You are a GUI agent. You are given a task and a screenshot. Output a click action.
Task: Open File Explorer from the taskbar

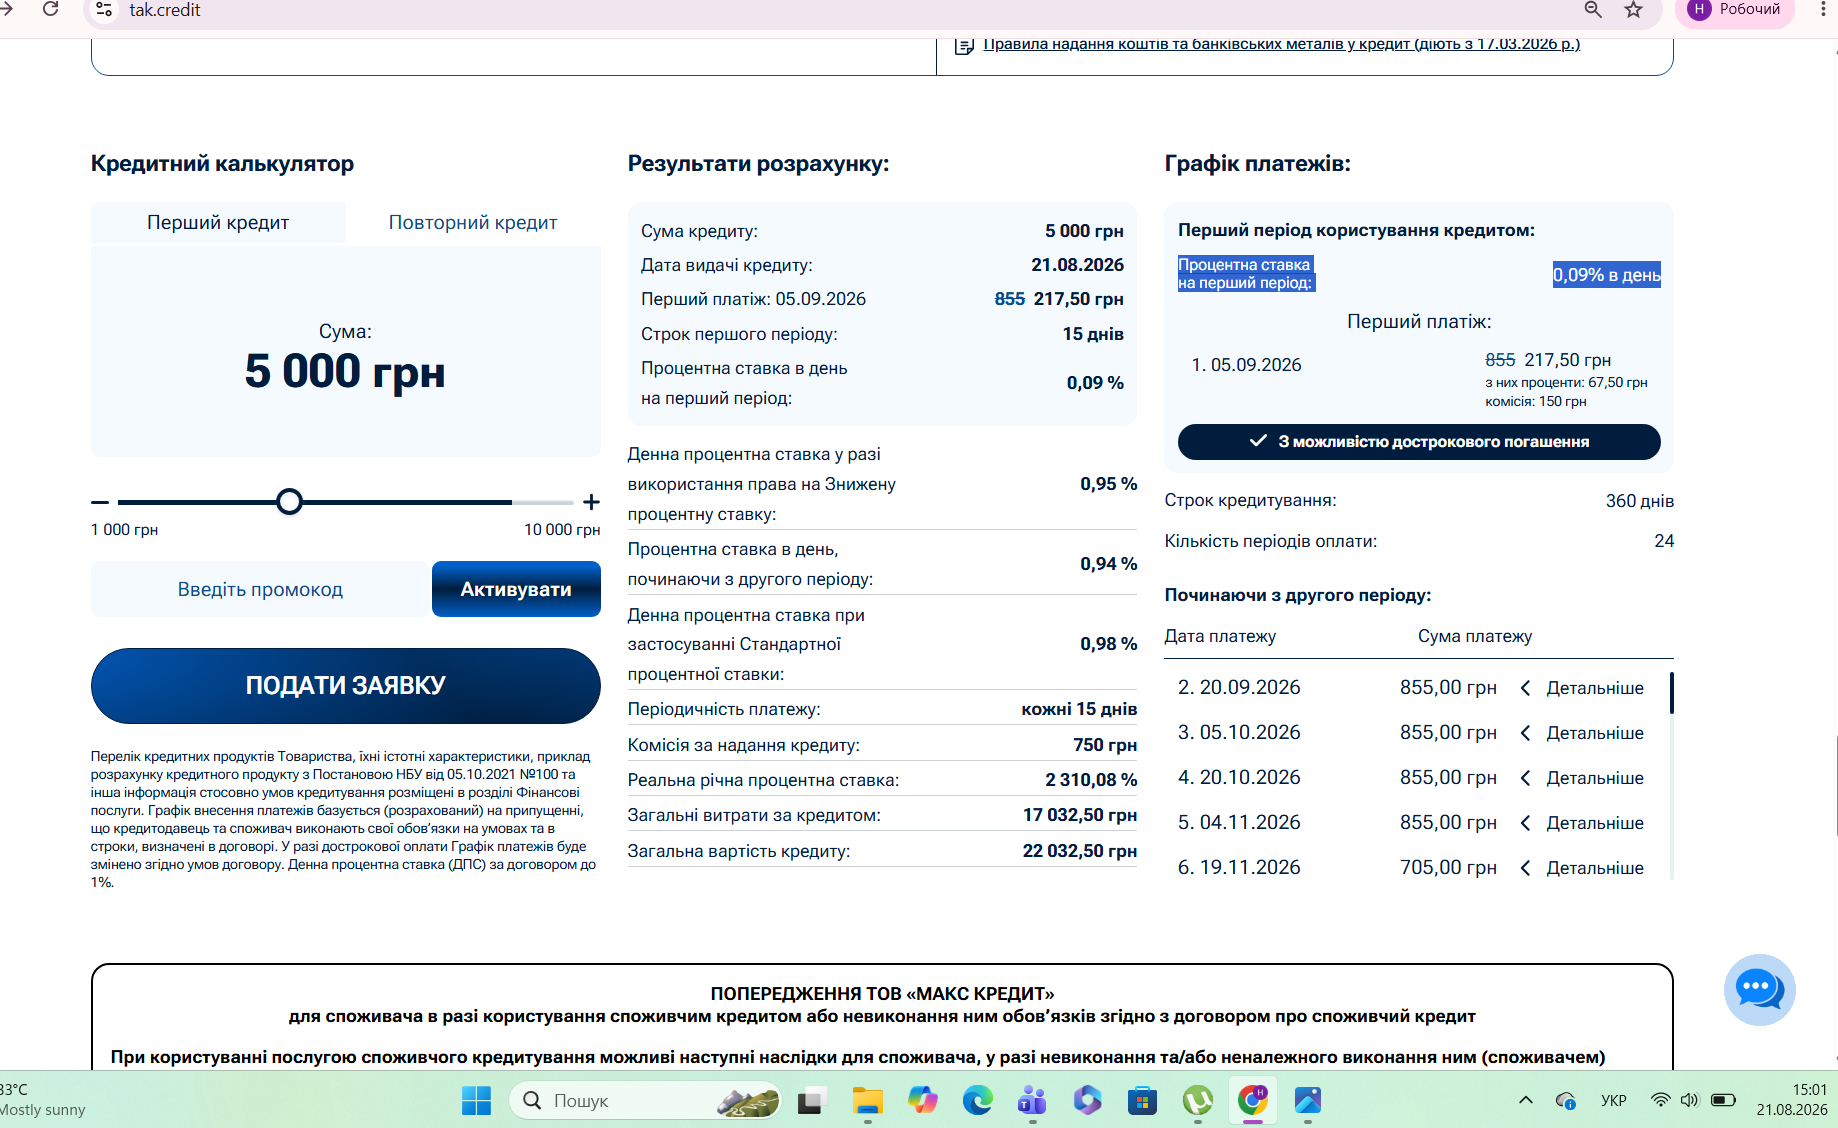click(x=867, y=1101)
